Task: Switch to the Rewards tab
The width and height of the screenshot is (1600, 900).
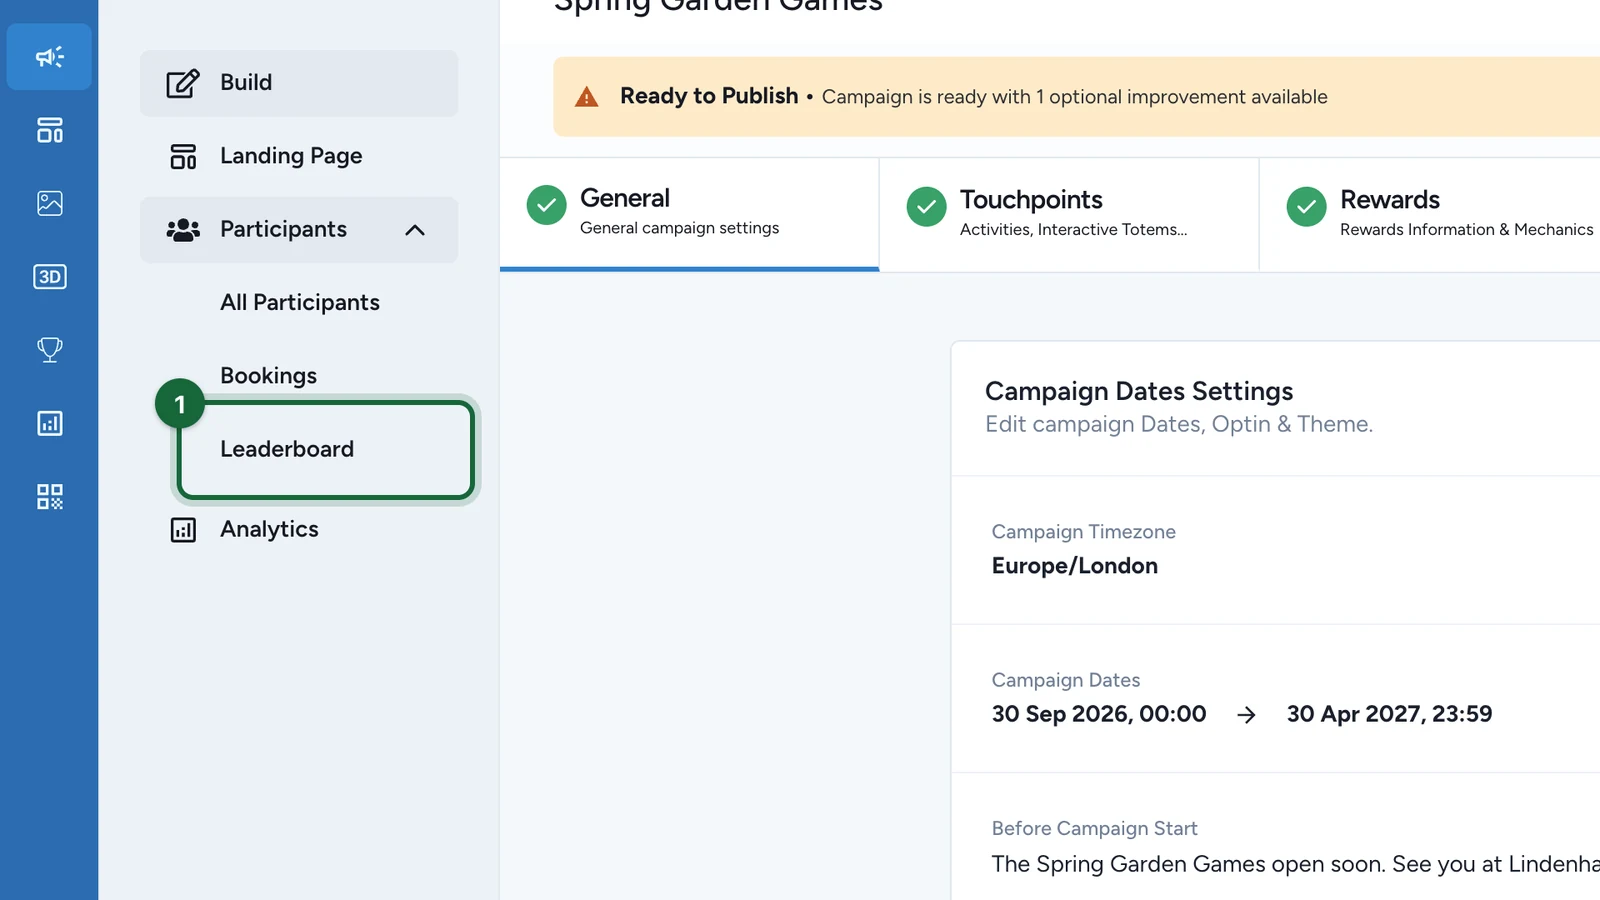Action: coord(1430,213)
